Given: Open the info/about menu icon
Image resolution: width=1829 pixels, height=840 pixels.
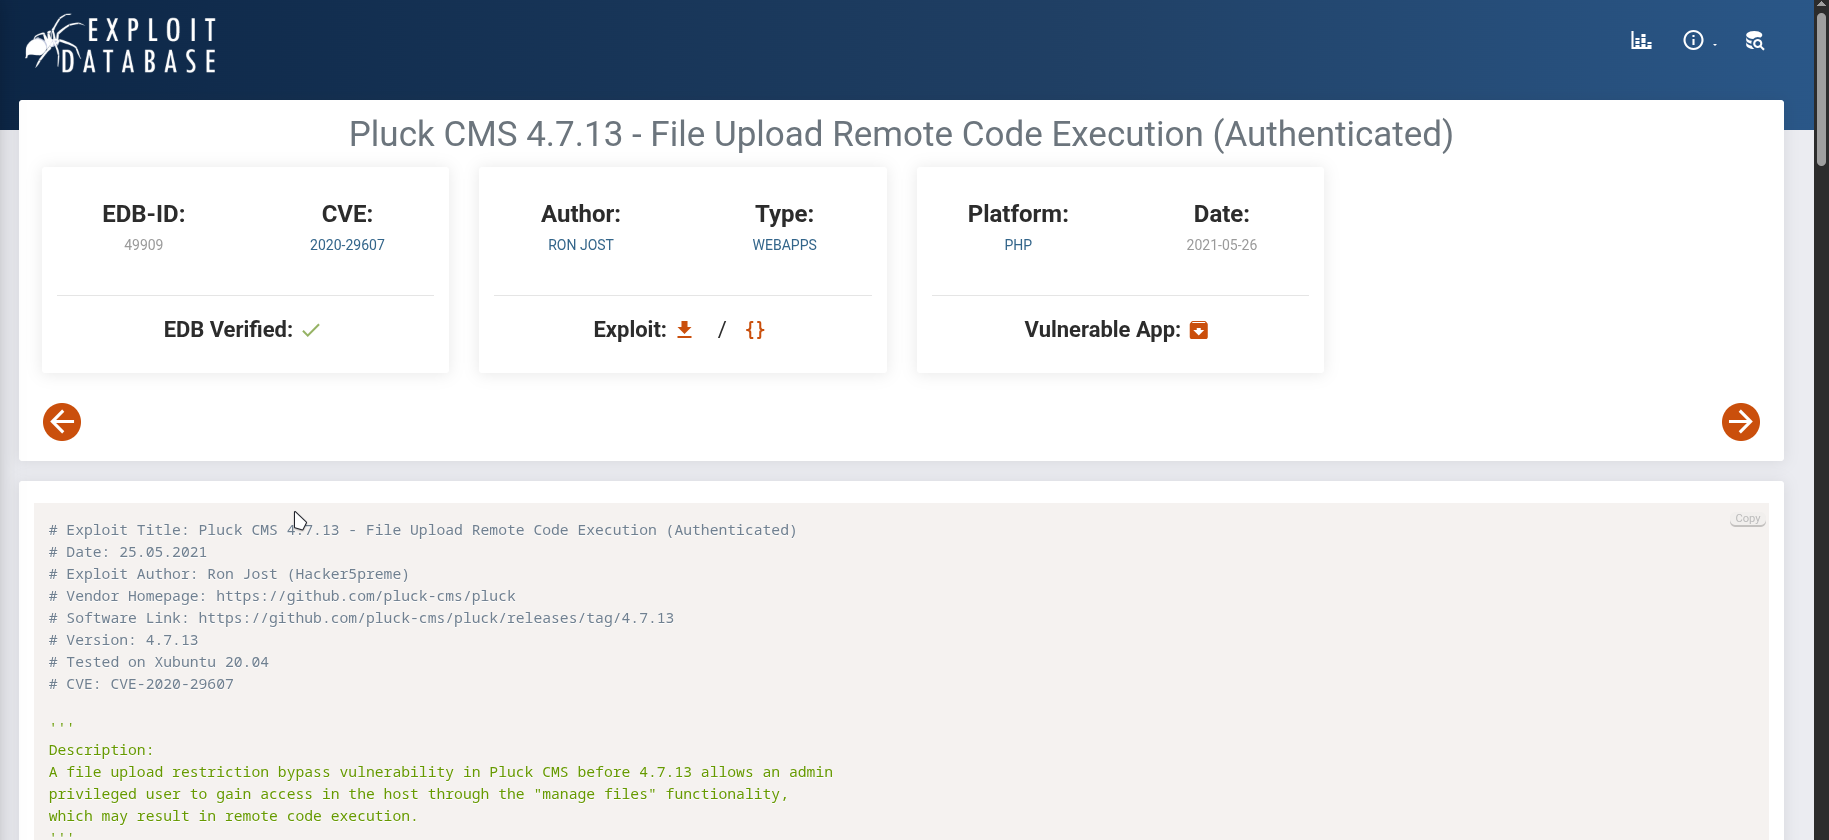Looking at the screenshot, I should [x=1693, y=41].
